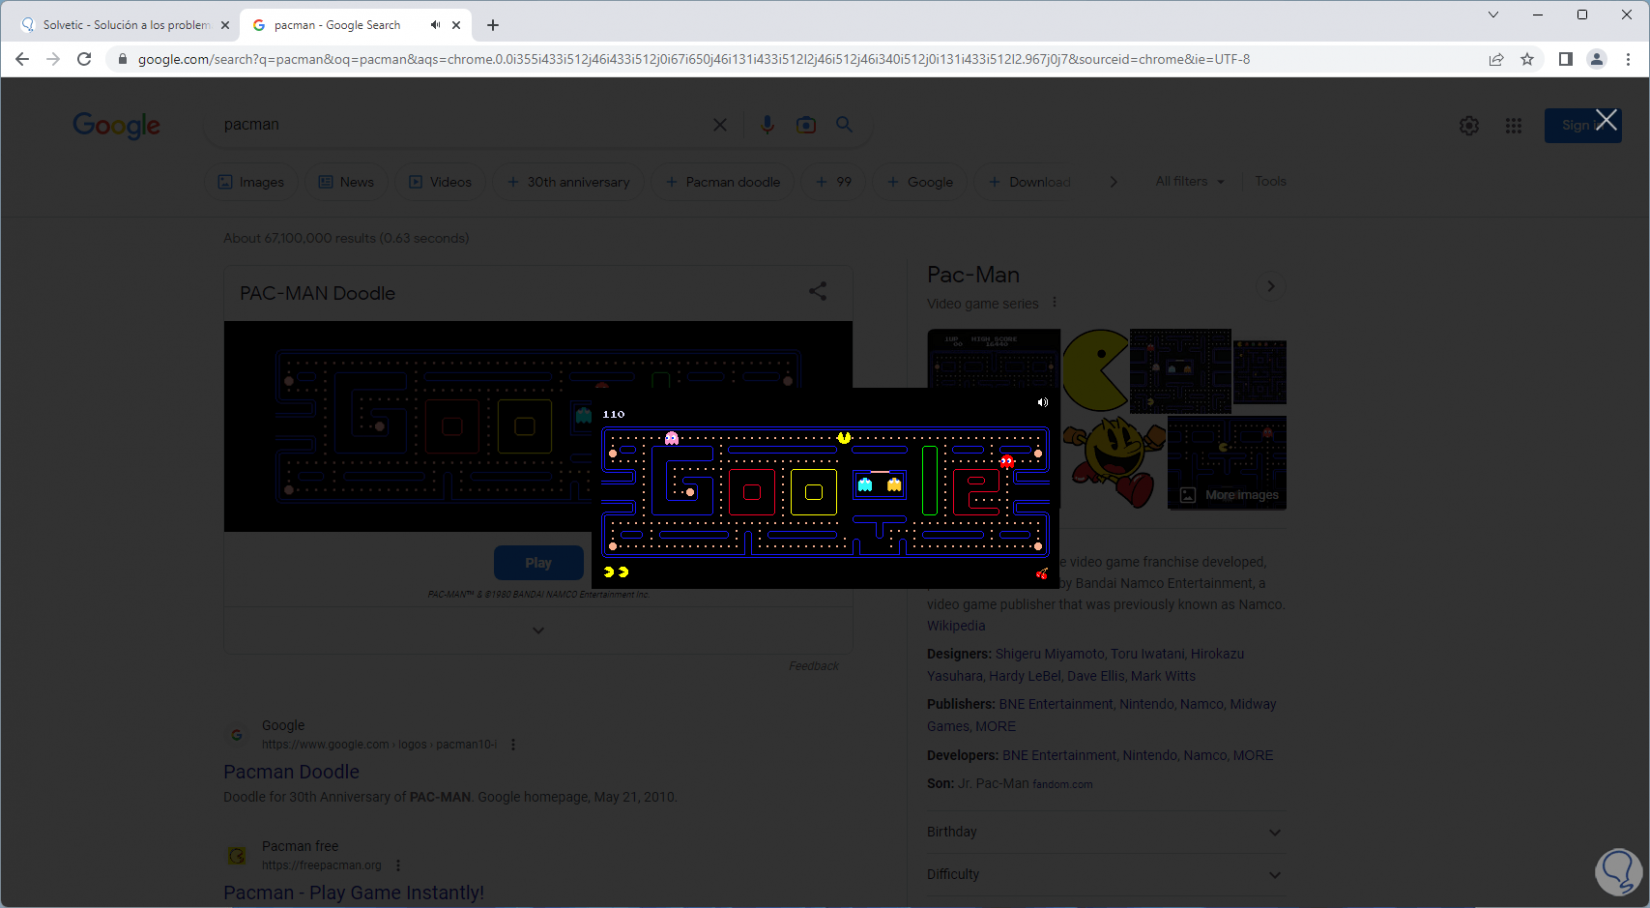Open the Toru Iwatani designer link
The height and width of the screenshot is (908, 1650).
pyautogui.click(x=1146, y=654)
